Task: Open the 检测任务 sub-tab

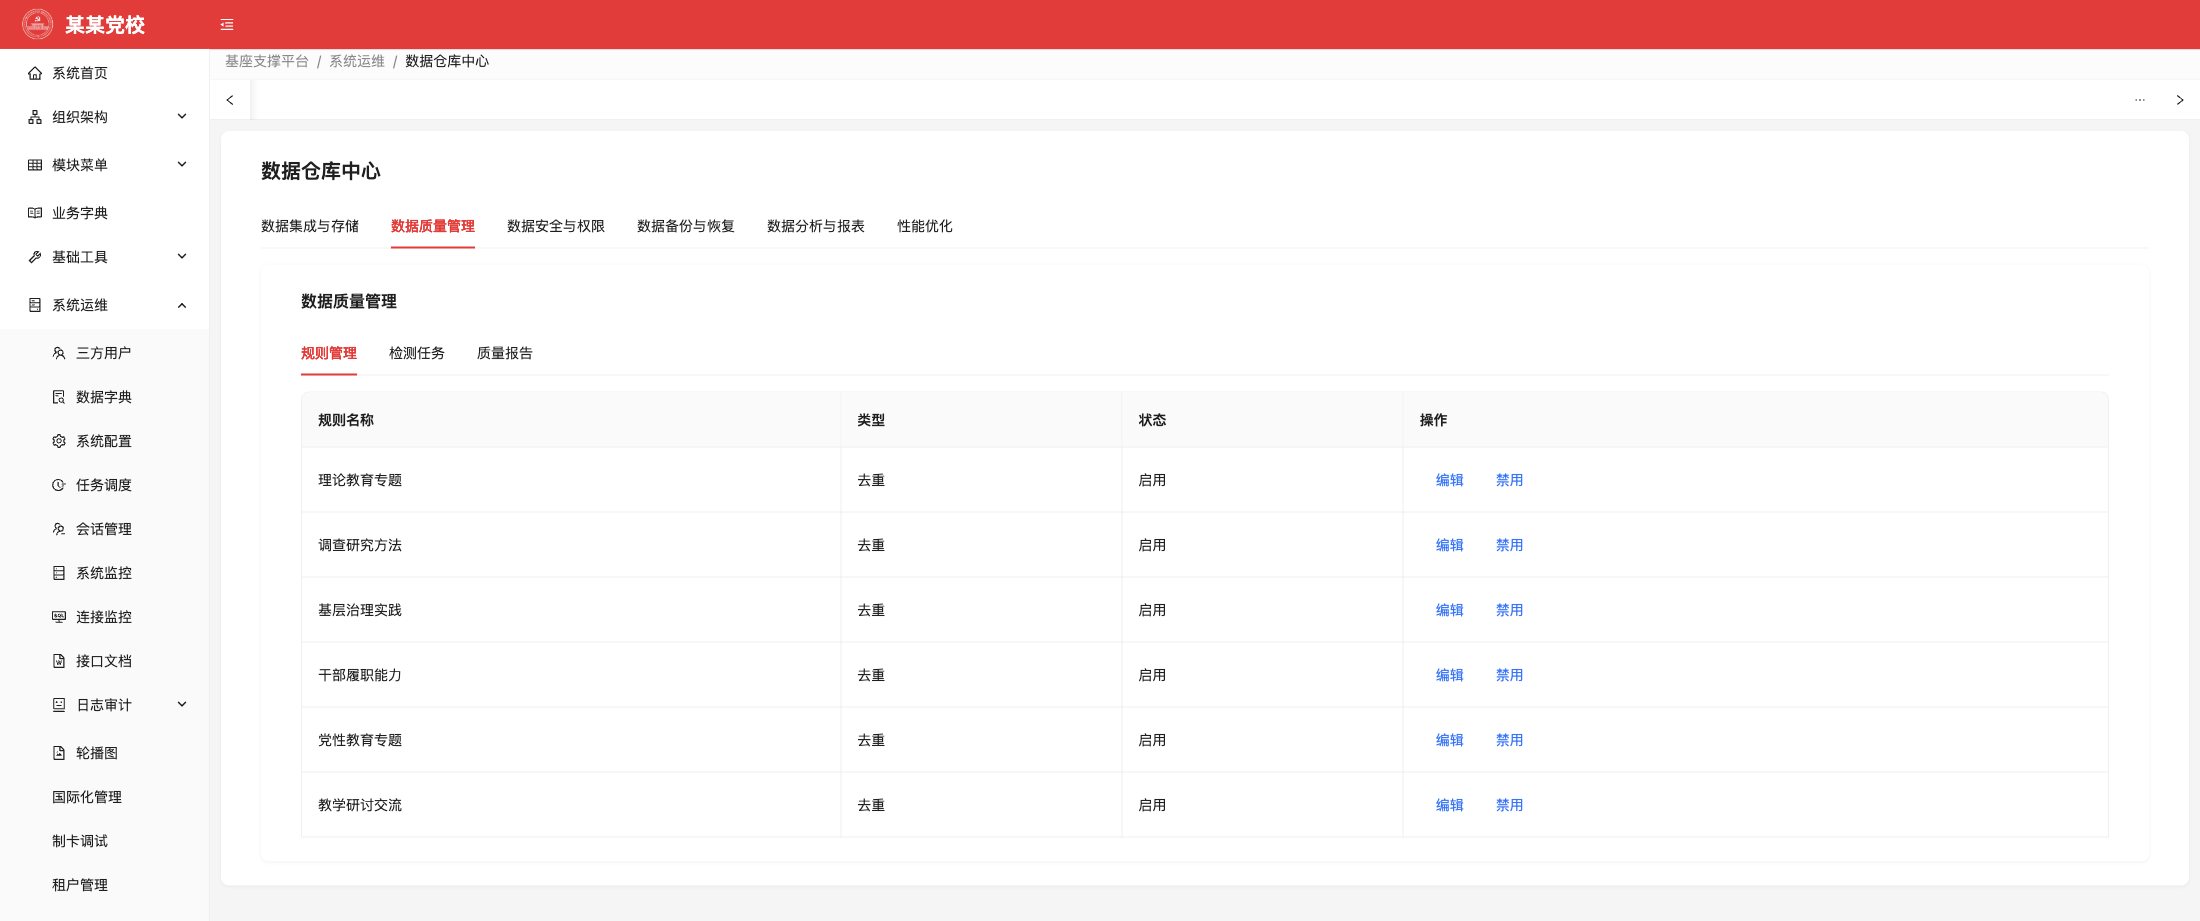Action: [417, 353]
